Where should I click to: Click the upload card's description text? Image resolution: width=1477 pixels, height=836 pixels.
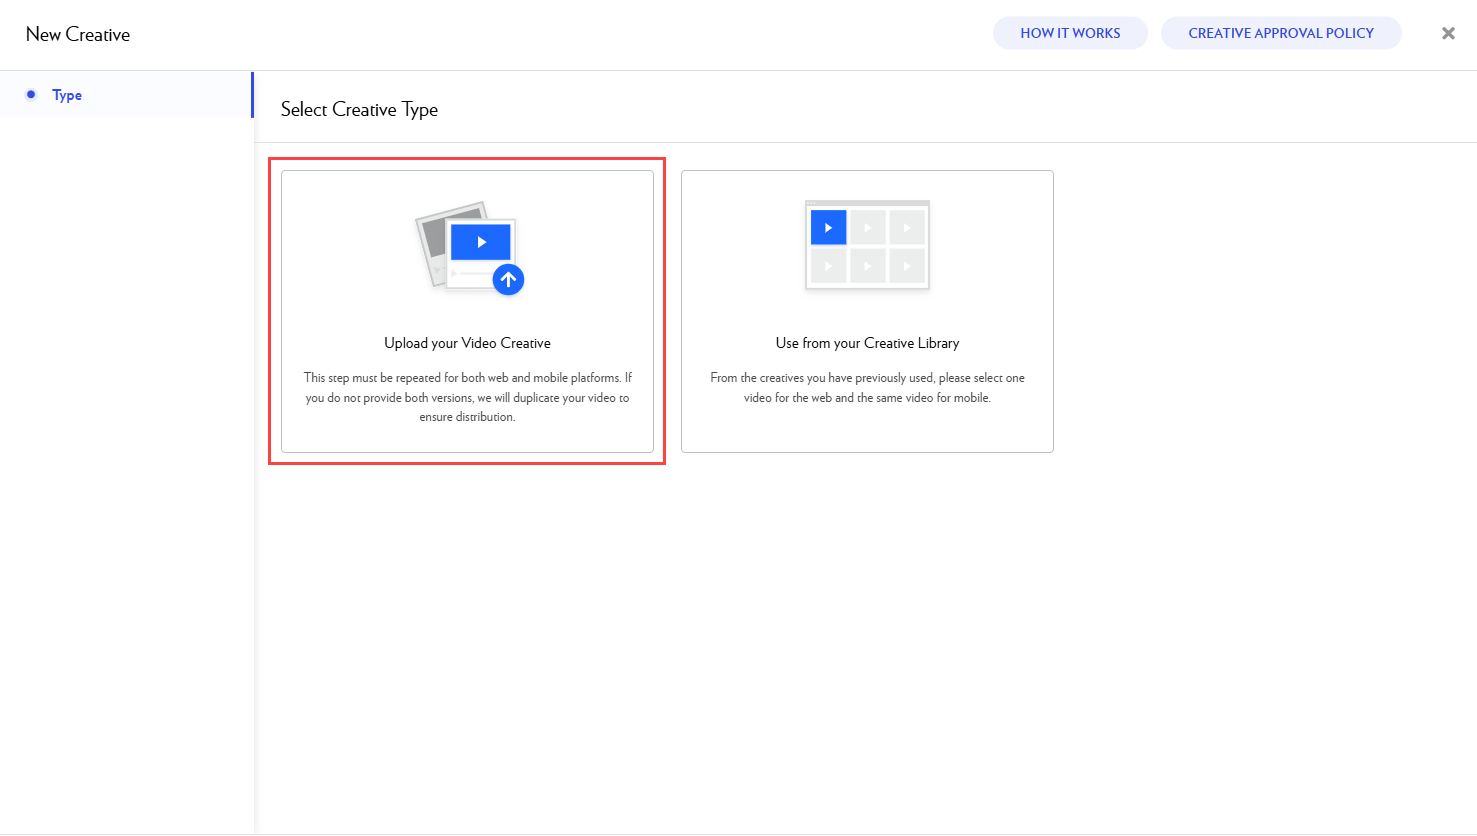467,397
